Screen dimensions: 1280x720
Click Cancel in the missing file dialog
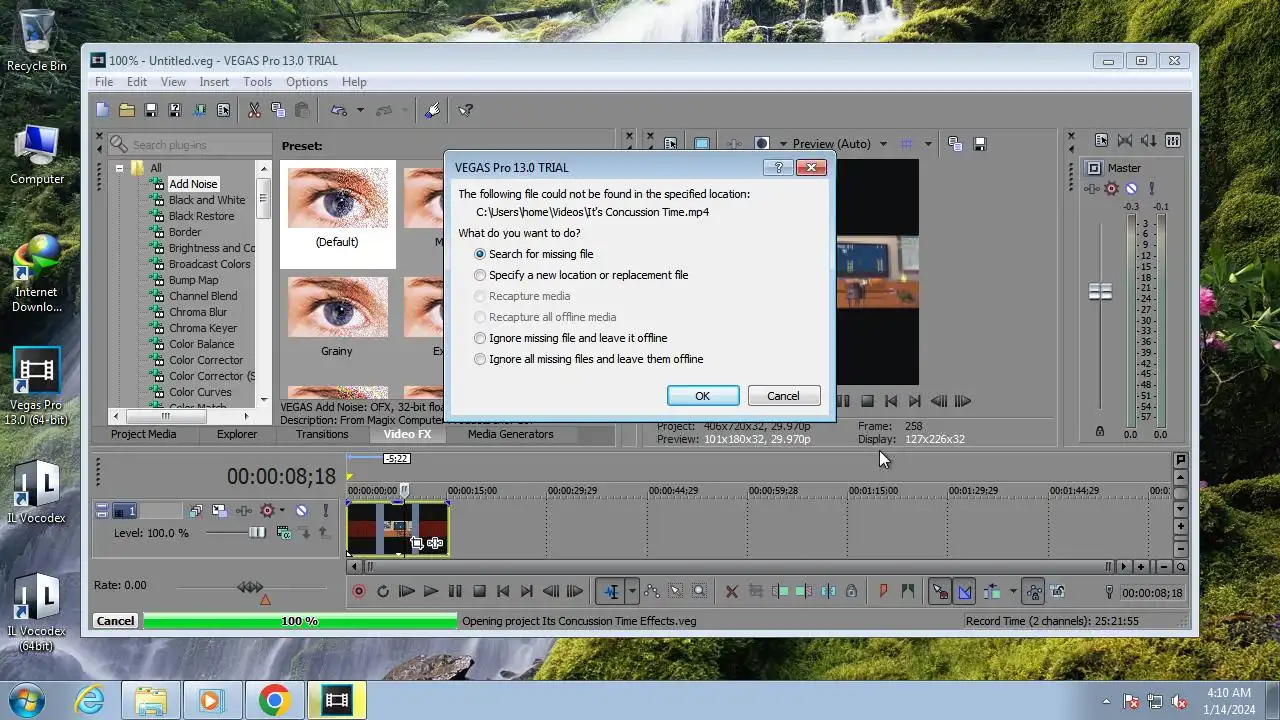[x=783, y=396]
